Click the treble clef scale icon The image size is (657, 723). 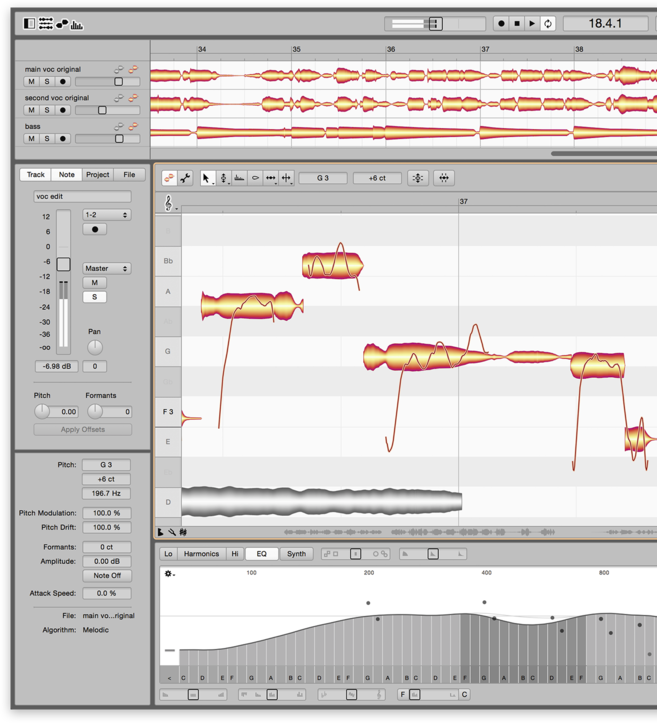[168, 203]
